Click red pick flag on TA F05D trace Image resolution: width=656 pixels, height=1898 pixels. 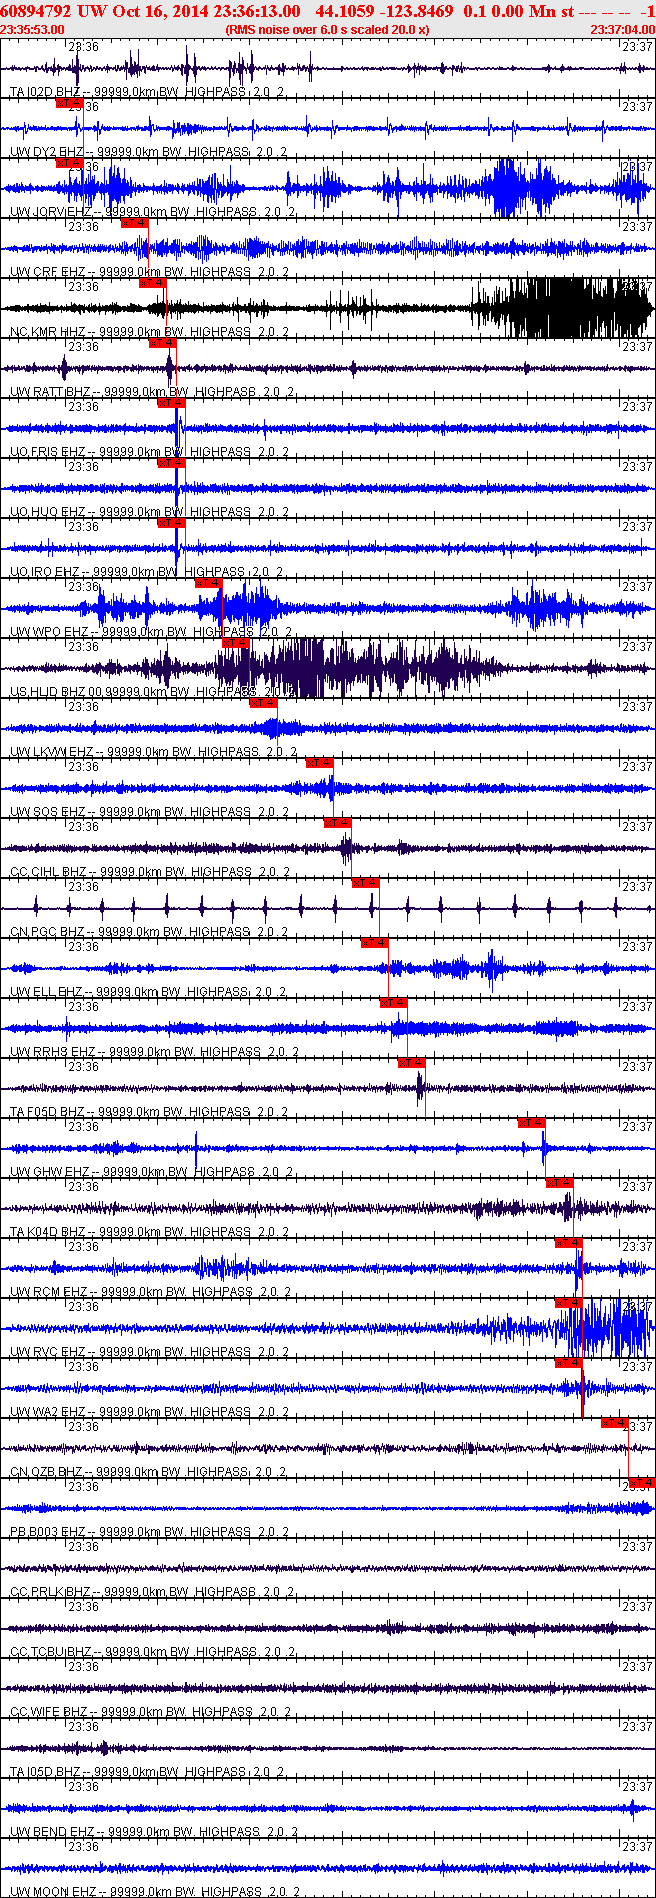click(412, 1063)
